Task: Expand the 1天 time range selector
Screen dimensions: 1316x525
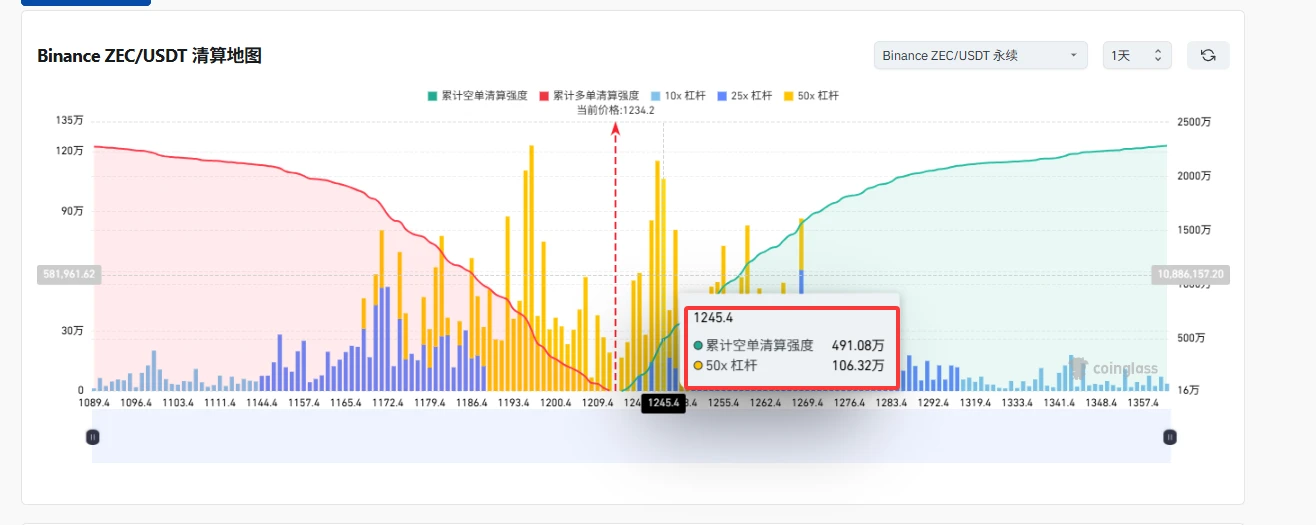Action: 1137,56
